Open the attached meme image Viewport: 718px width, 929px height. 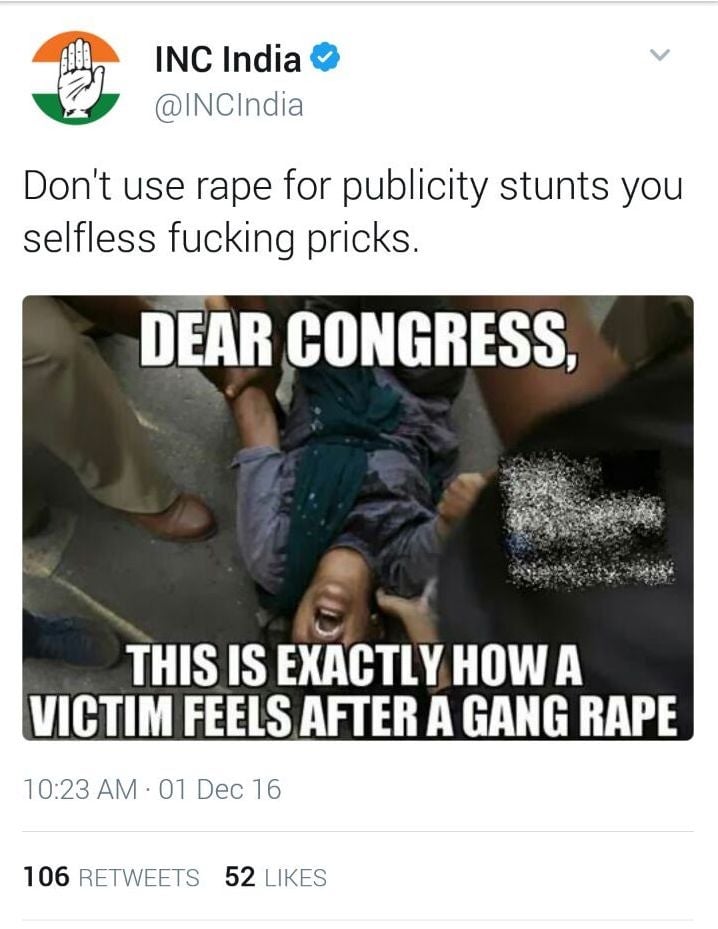click(x=358, y=518)
